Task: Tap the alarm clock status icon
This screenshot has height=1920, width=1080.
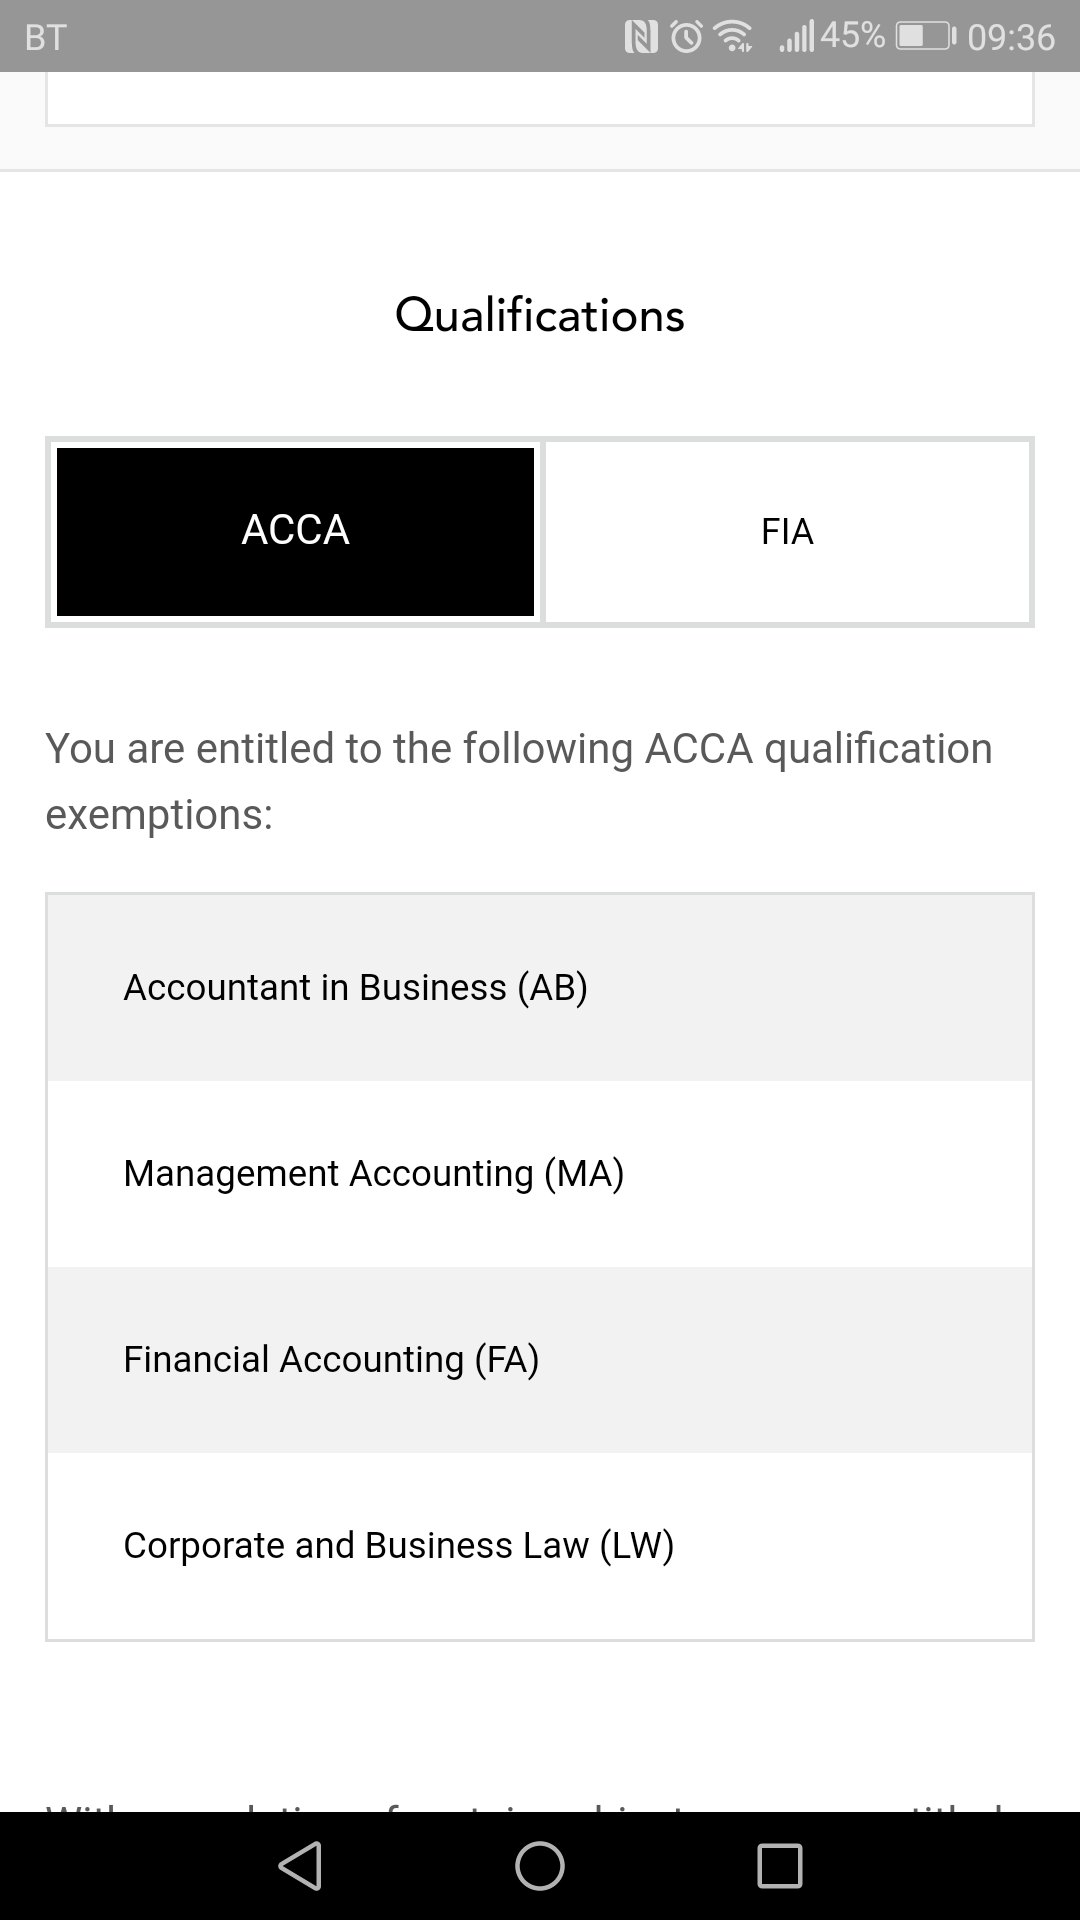Action: tap(686, 38)
